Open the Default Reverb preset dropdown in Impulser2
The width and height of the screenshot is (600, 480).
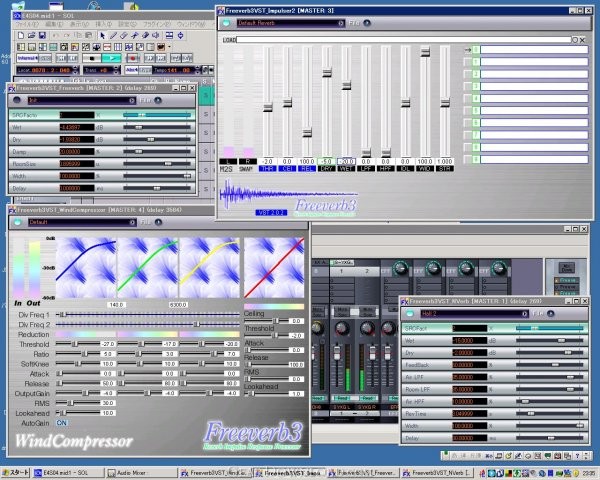tap(290, 23)
